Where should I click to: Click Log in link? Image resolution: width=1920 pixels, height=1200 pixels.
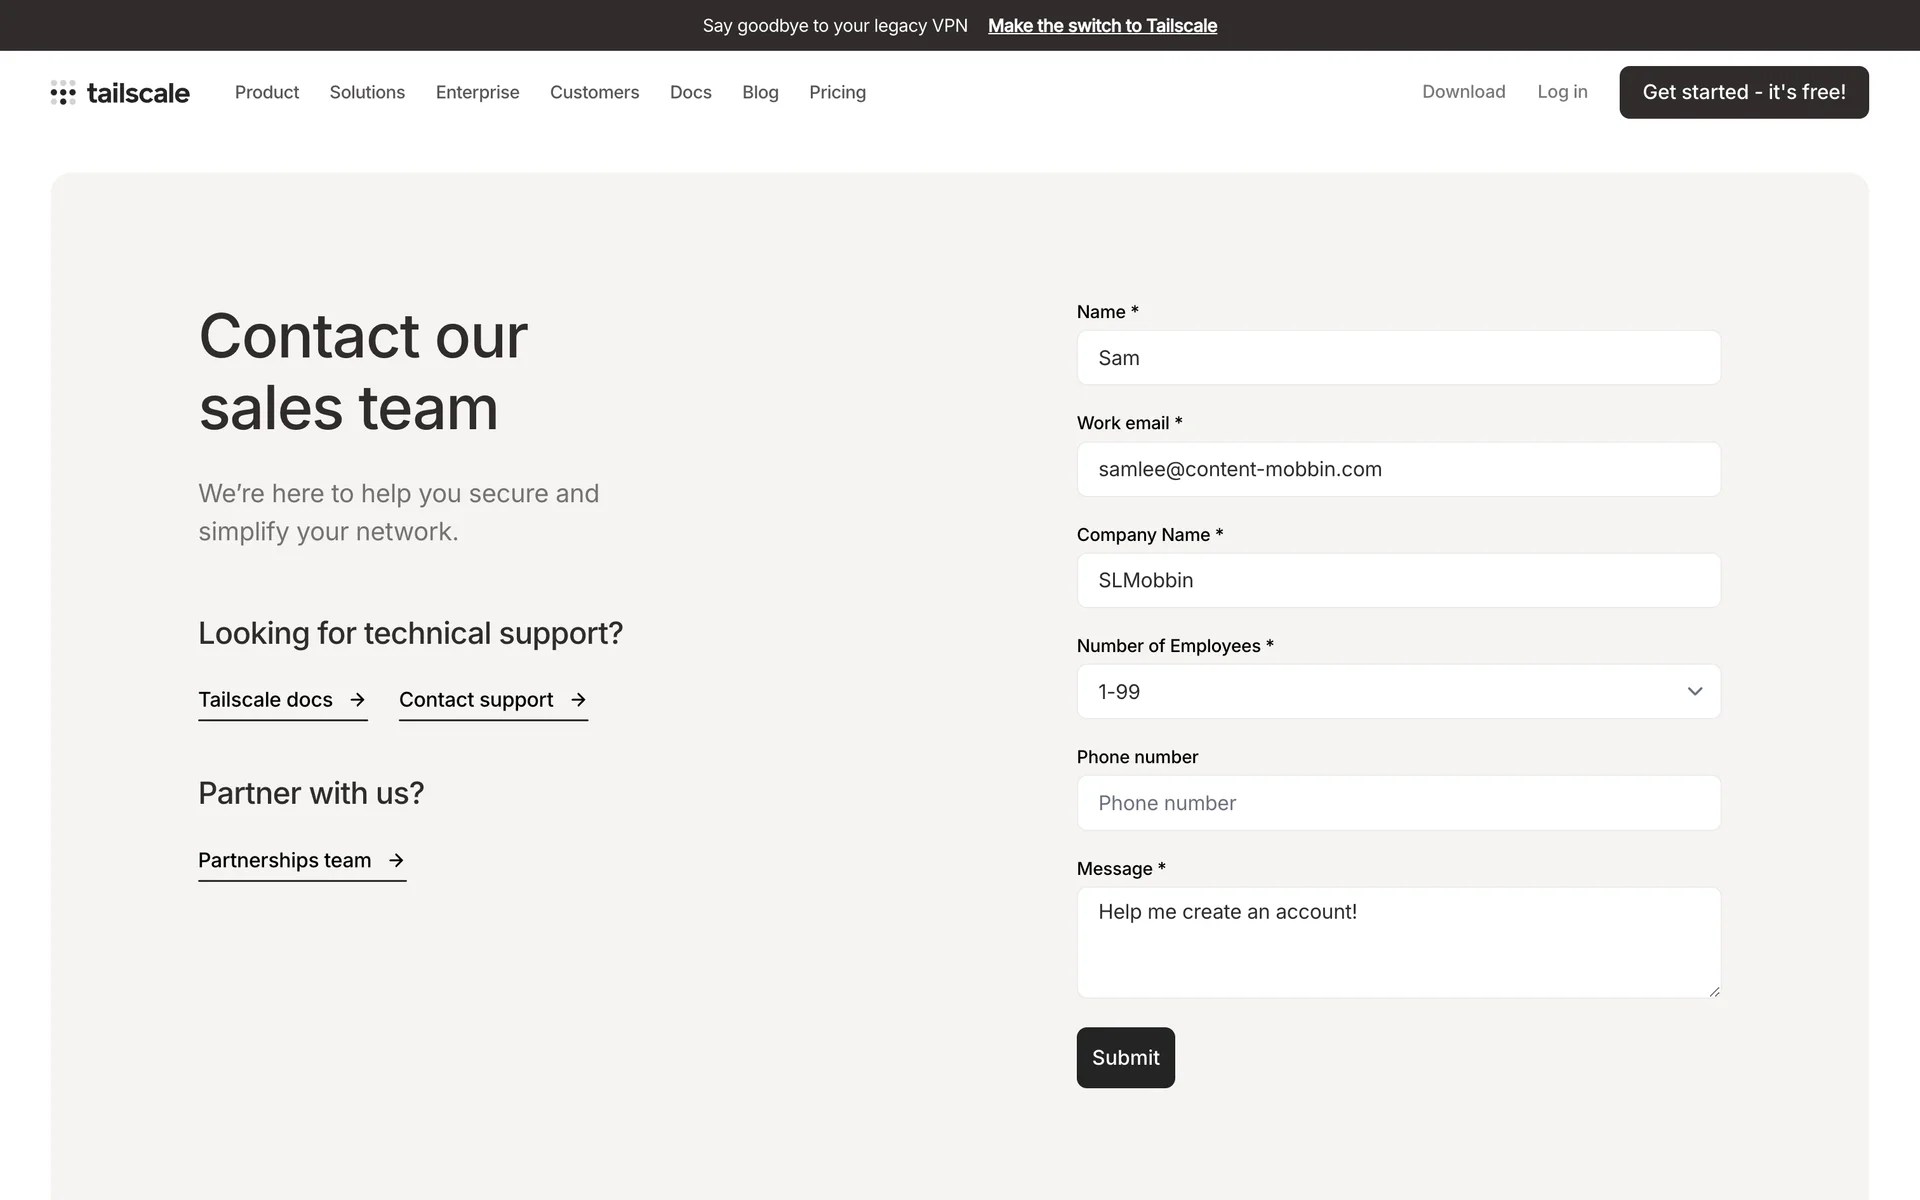pyautogui.click(x=1562, y=92)
